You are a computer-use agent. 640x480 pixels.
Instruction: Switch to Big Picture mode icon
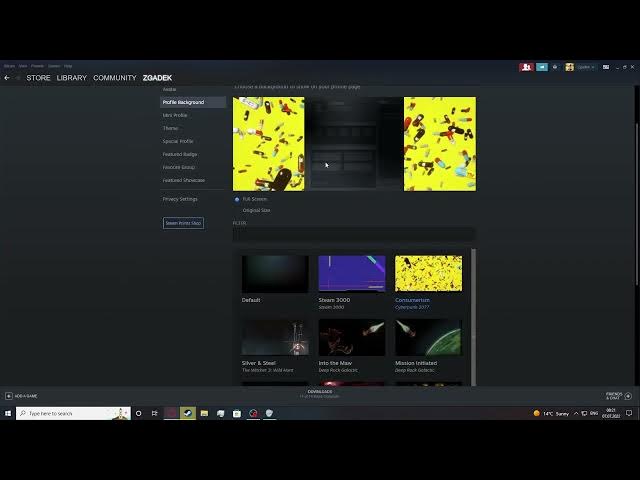click(x=606, y=67)
